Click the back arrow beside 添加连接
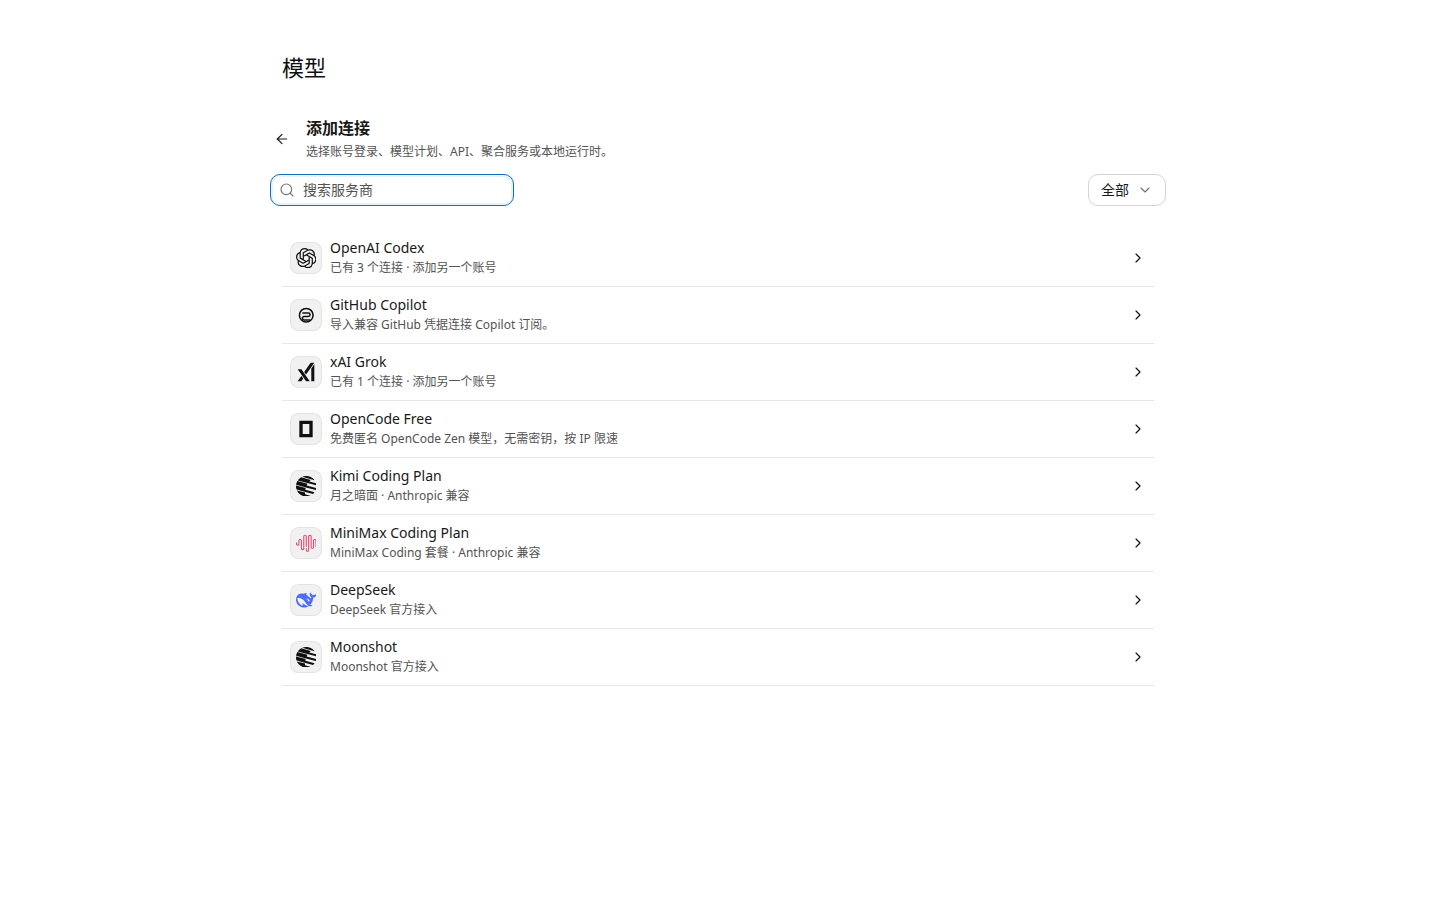This screenshot has height=900, width=1440. pos(282,139)
